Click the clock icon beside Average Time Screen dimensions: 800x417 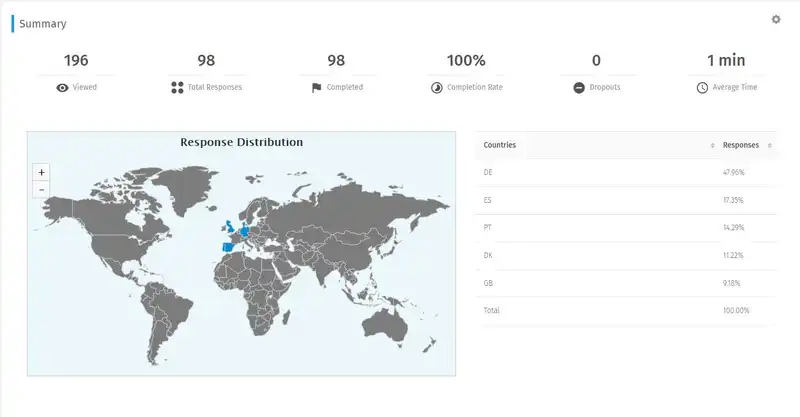pos(702,88)
